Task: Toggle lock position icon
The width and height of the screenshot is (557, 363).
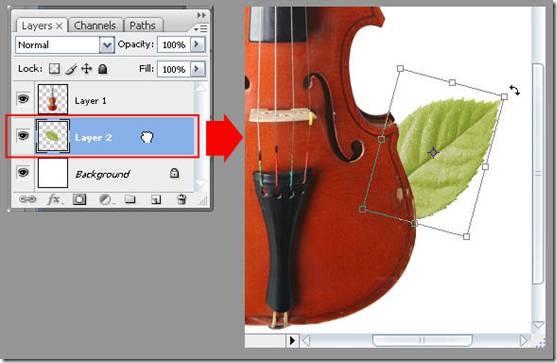Action: pyautogui.click(x=87, y=69)
